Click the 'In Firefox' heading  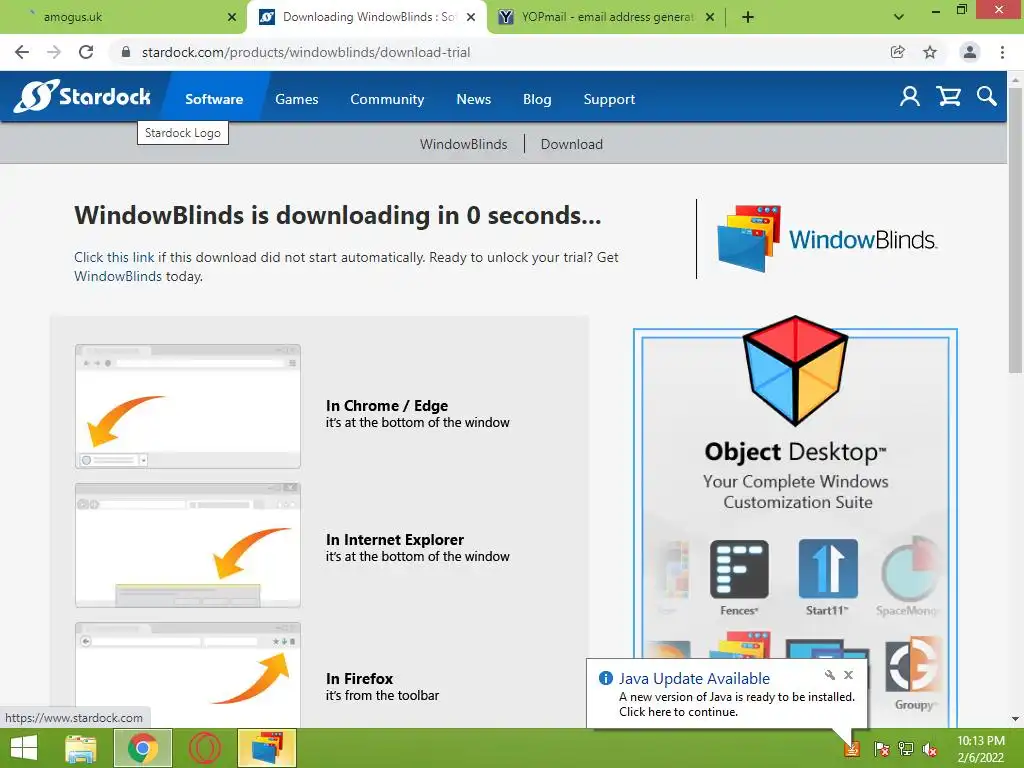[x=359, y=679]
